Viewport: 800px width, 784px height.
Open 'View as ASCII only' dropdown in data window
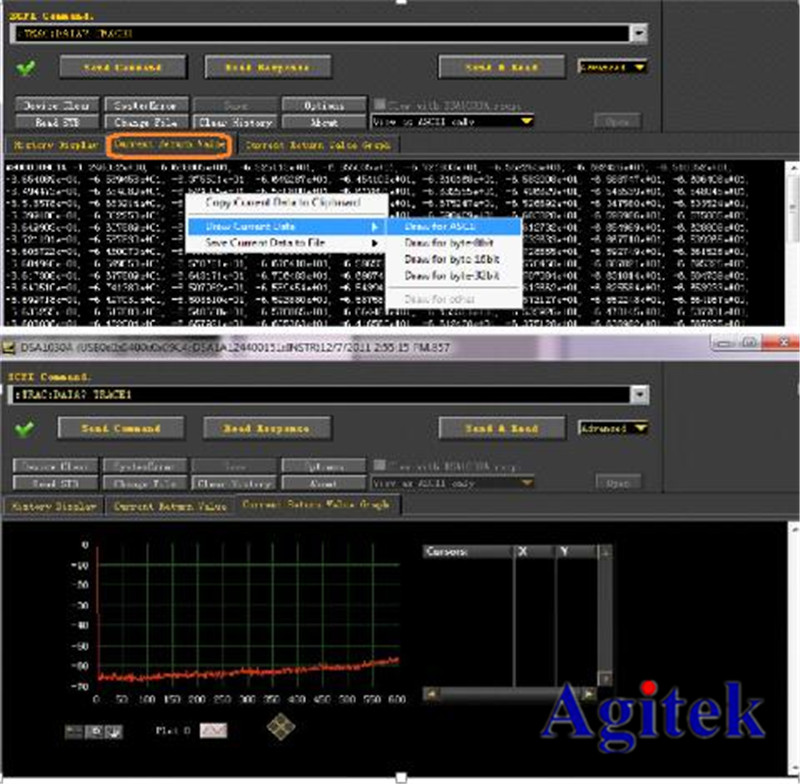[x=452, y=122]
